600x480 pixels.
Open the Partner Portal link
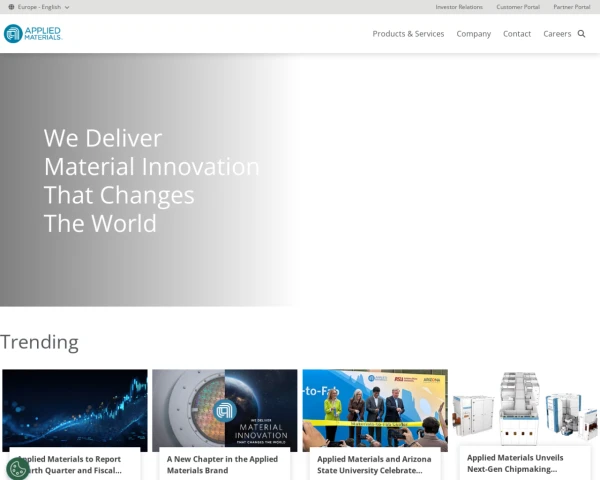tap(572, 7)
